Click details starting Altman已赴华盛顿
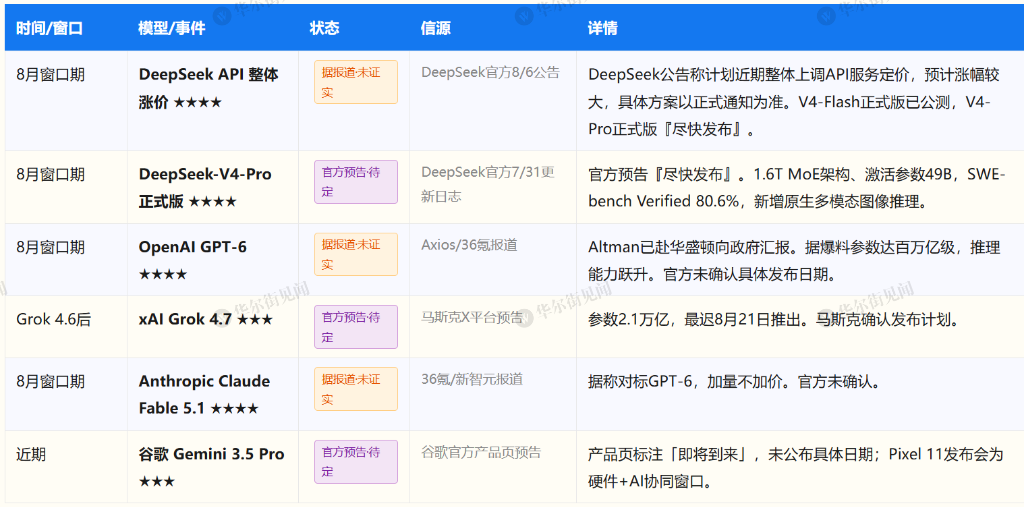The image size is (1024, 507). pyautogui.click(x=794, y=260)
